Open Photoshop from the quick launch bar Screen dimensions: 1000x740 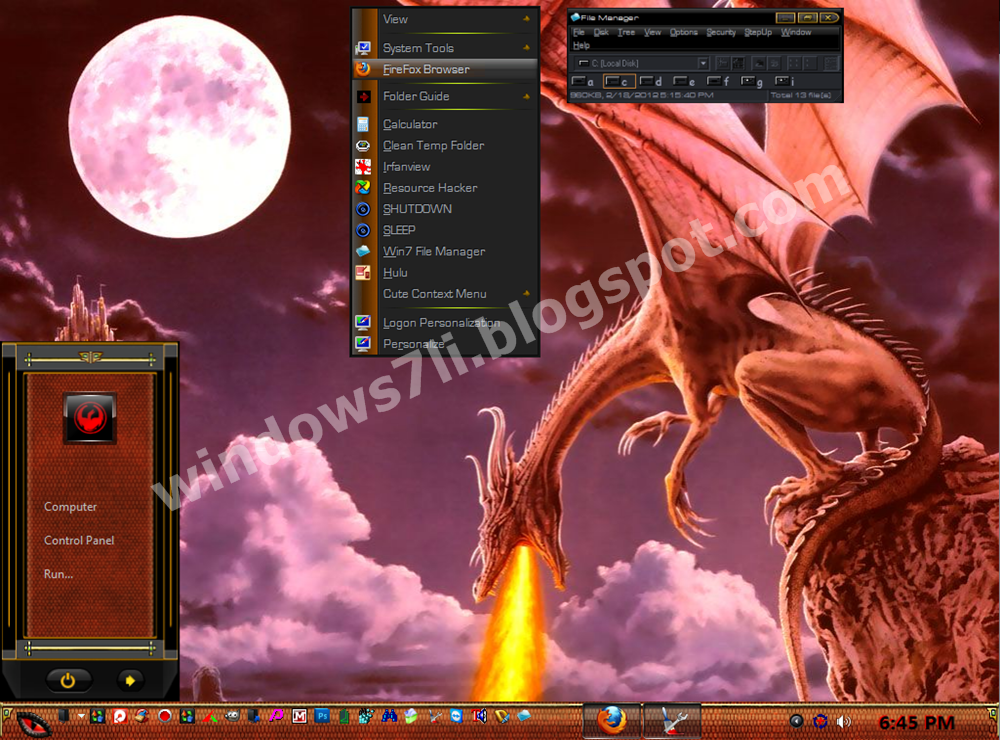coord(322,716)
